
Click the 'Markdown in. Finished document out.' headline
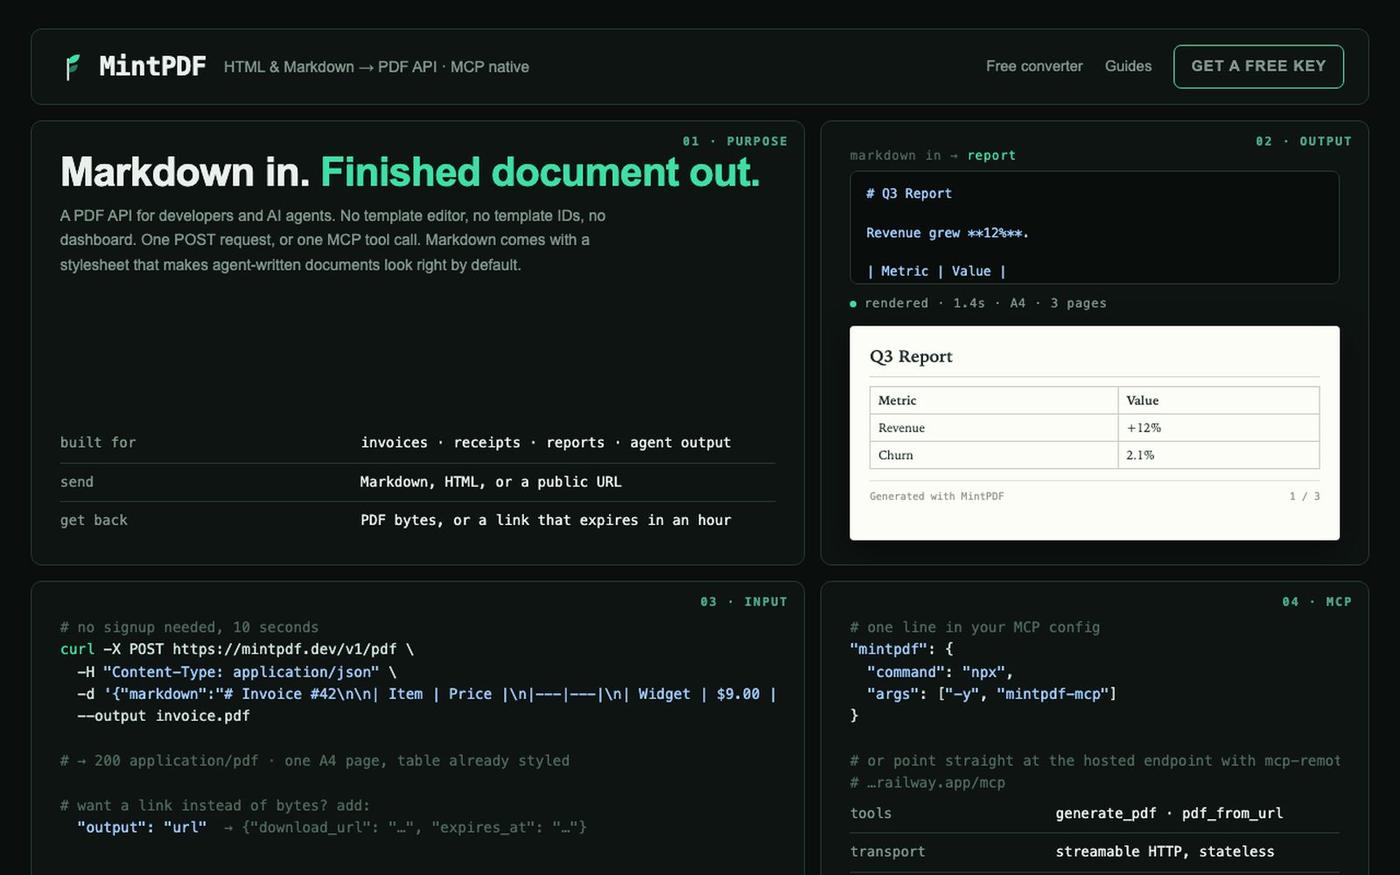pos(410,172)
